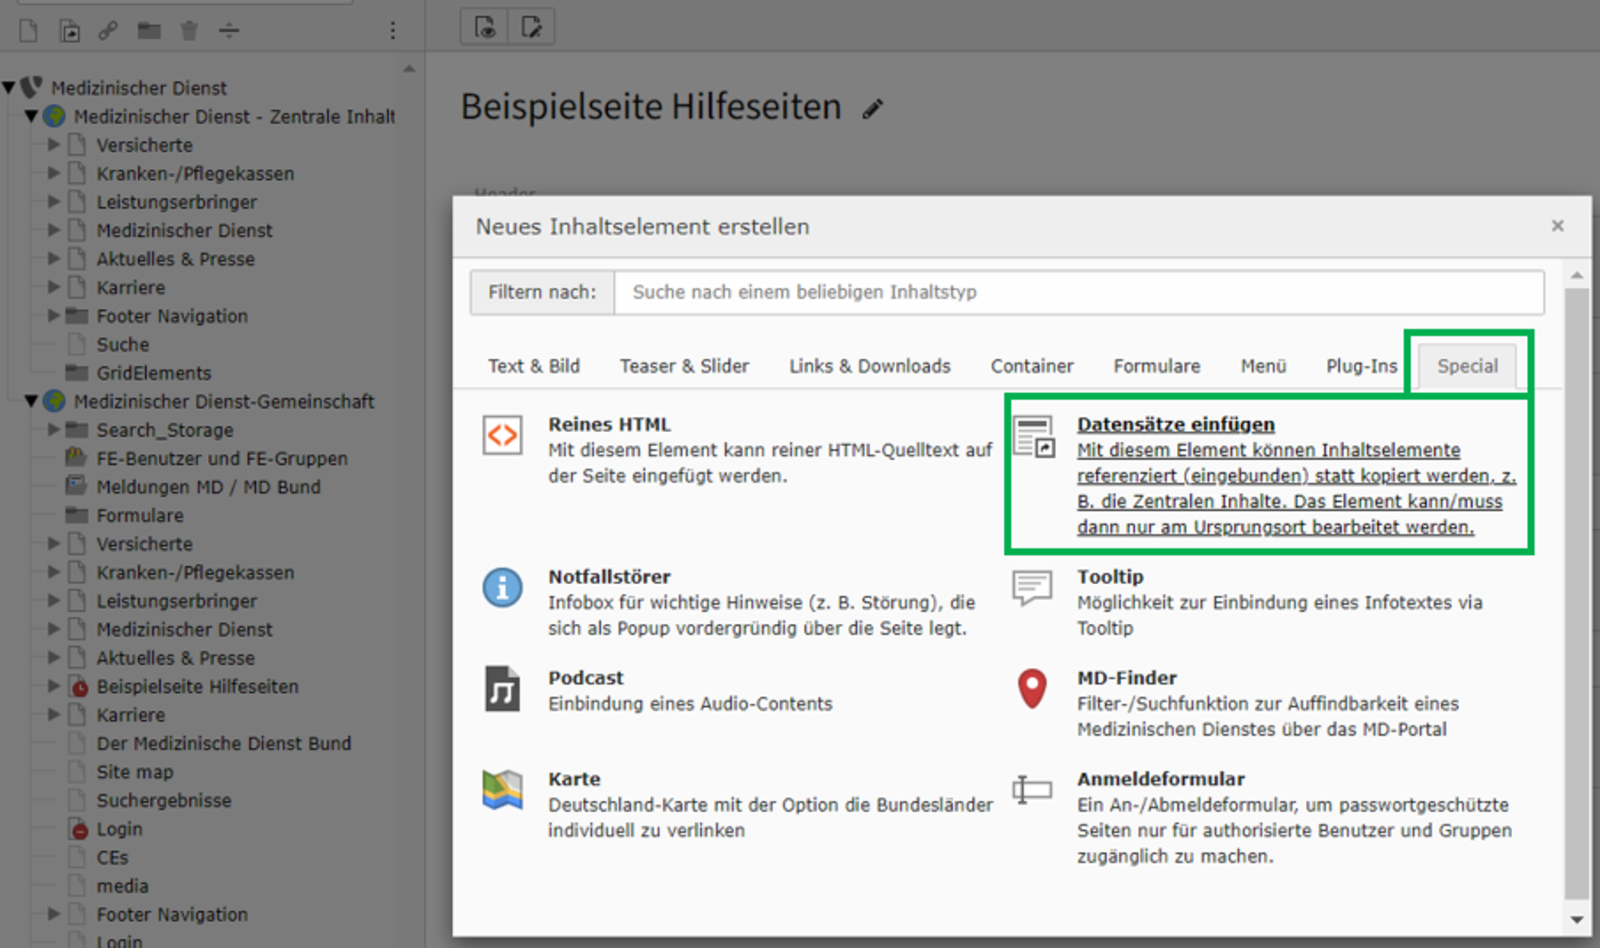The width and height of the screenshot is (1600, 948).
Task: Collapse the Medizinischer Dienst-Gemeinschaft node
Action: point(31,401)
